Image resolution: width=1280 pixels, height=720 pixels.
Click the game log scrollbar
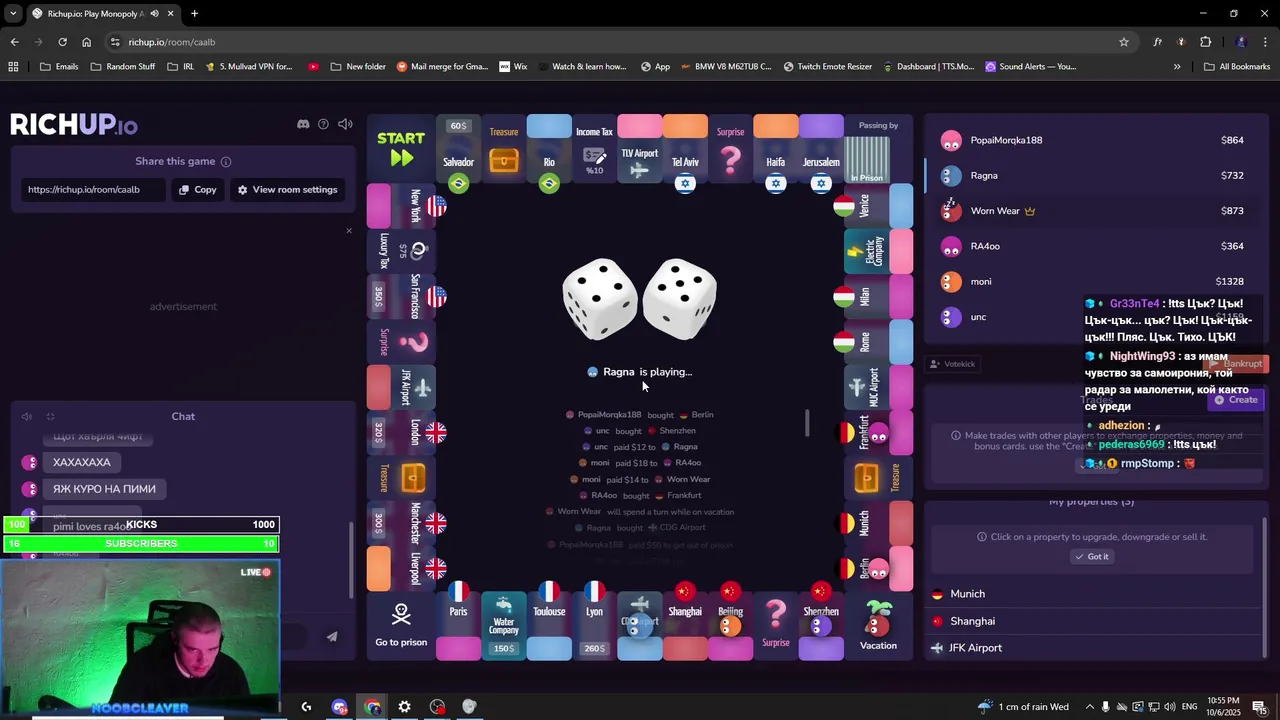(807, 423)
